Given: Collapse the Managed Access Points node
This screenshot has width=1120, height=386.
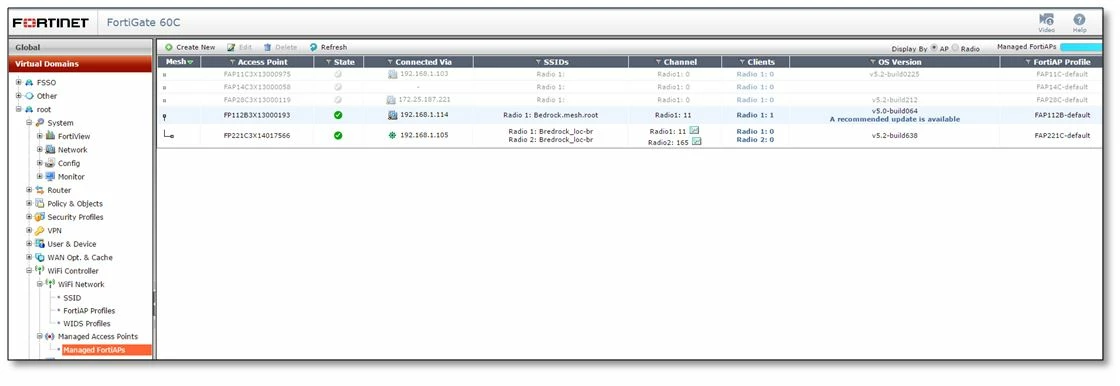Looking at the screenshot, I should click(x=40, y=336).
